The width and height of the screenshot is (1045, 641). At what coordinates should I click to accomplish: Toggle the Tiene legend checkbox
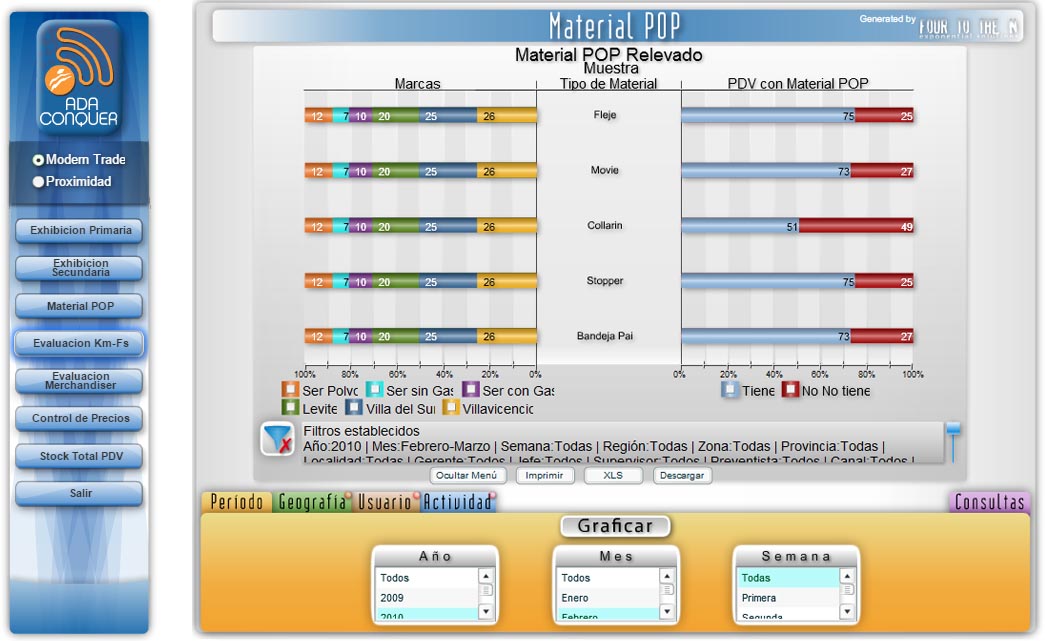click(730, 389)
